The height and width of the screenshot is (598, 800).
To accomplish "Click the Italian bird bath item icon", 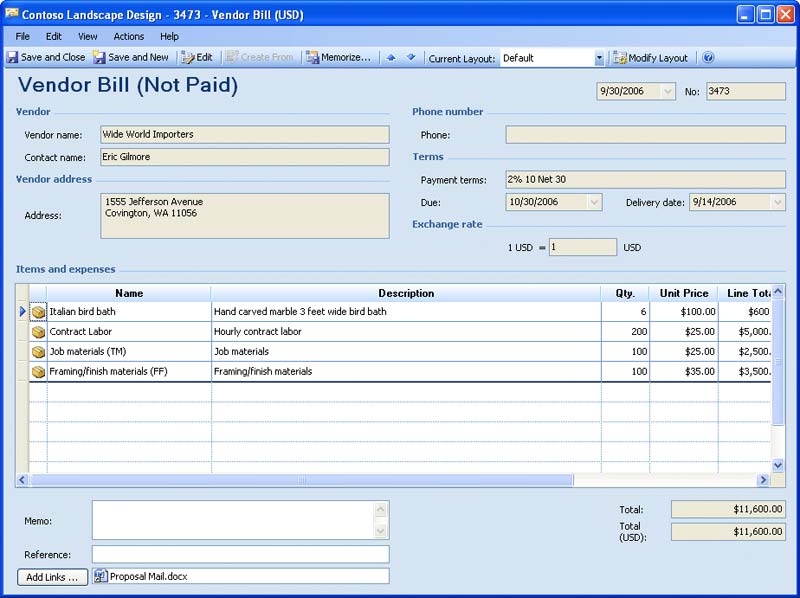I will pos(38,312).
